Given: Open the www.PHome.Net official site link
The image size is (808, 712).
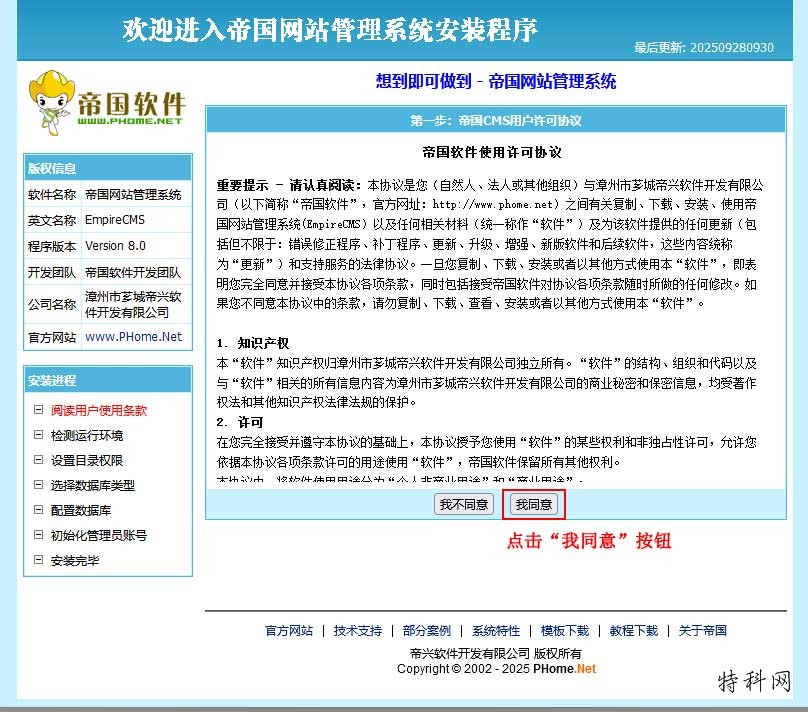Looking at the screenshot, I should tap(133, 337).
